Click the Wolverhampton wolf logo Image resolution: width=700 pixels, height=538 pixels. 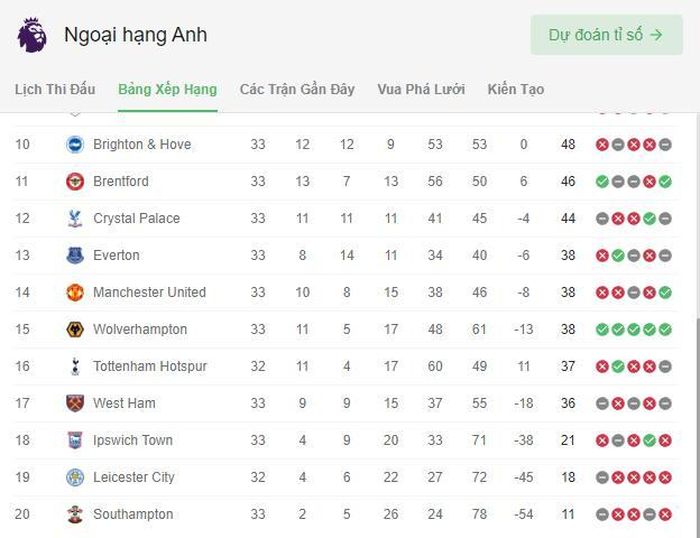[x=75, y=329]
